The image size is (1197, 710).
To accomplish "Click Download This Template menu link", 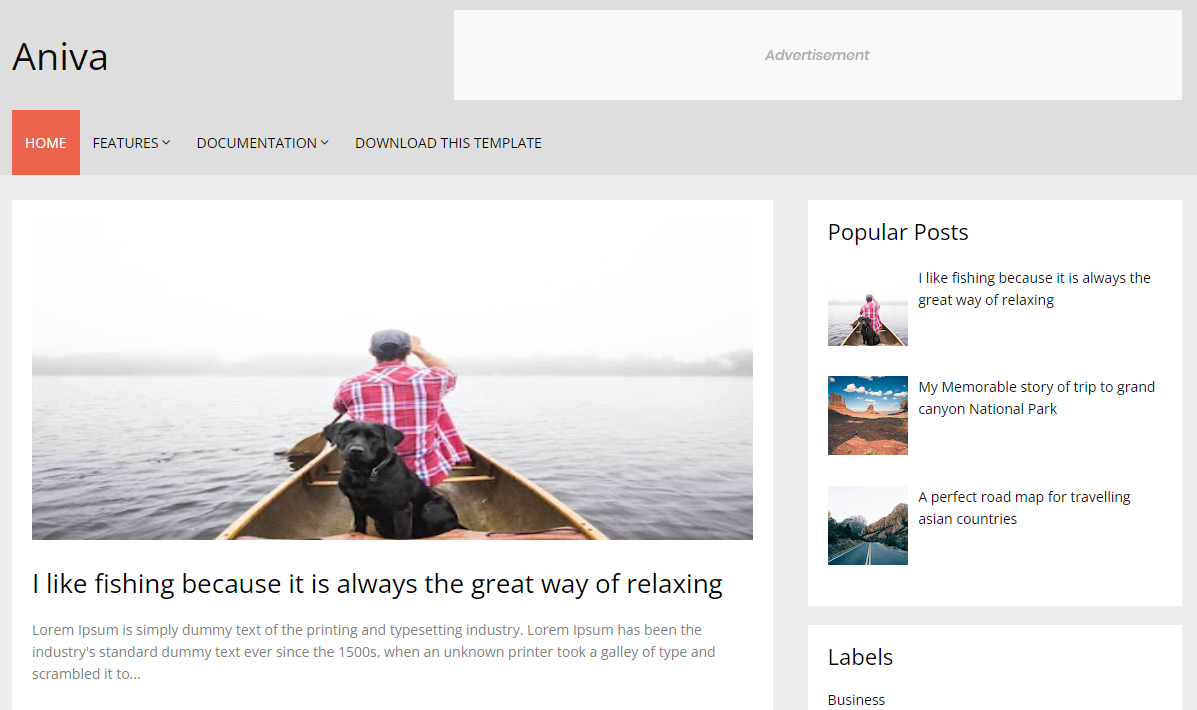I will (448, 143).
